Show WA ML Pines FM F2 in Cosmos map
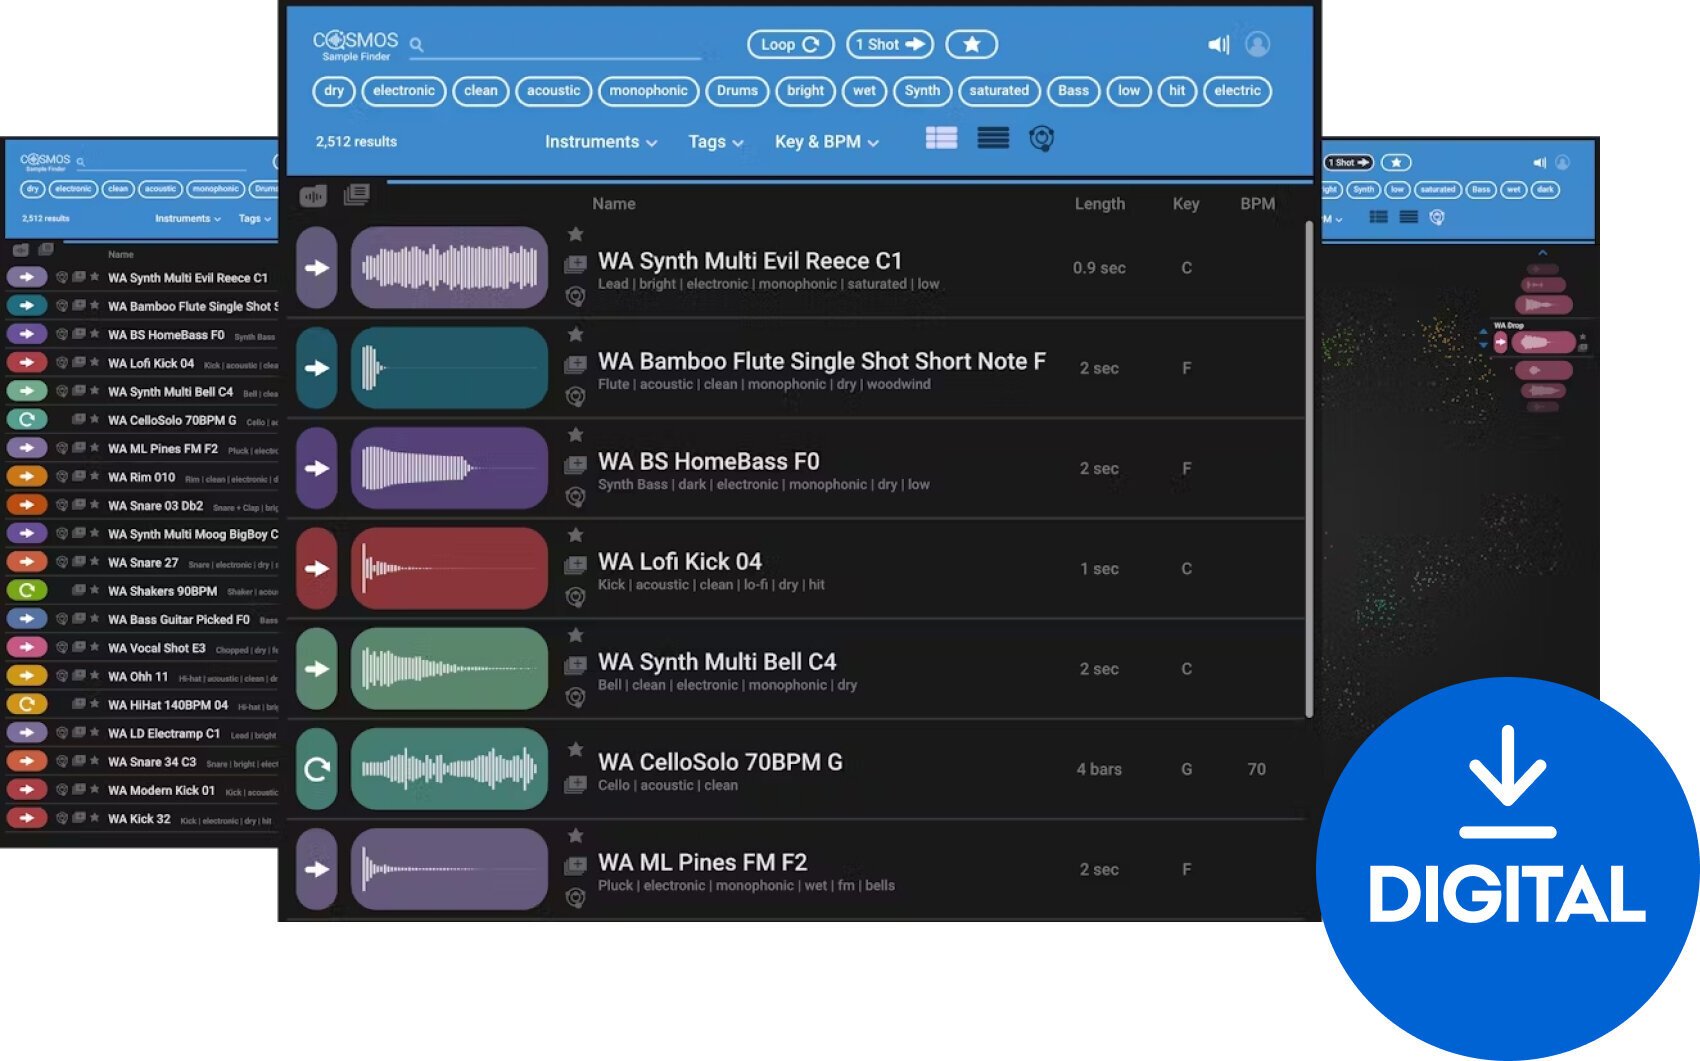Screen dimensions: 1700x1061 (575, 897)
